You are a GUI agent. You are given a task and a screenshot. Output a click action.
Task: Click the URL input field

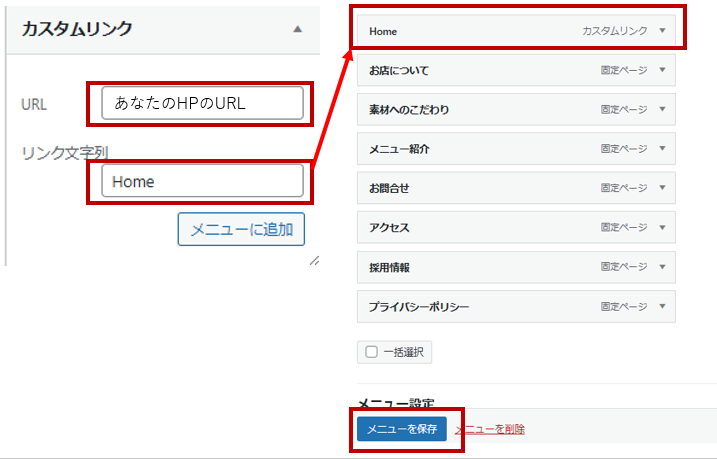[x=202, y=103]
